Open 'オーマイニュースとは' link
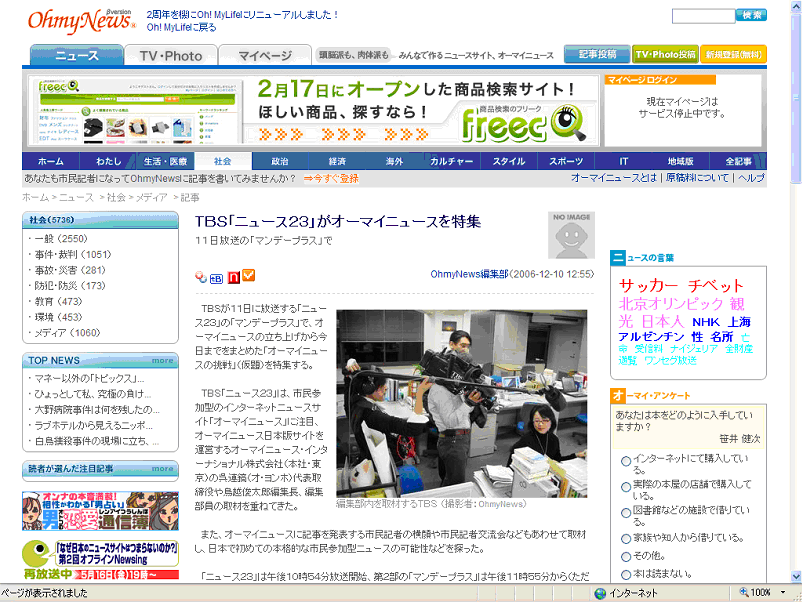802x602 pixels. click(614, 177)
